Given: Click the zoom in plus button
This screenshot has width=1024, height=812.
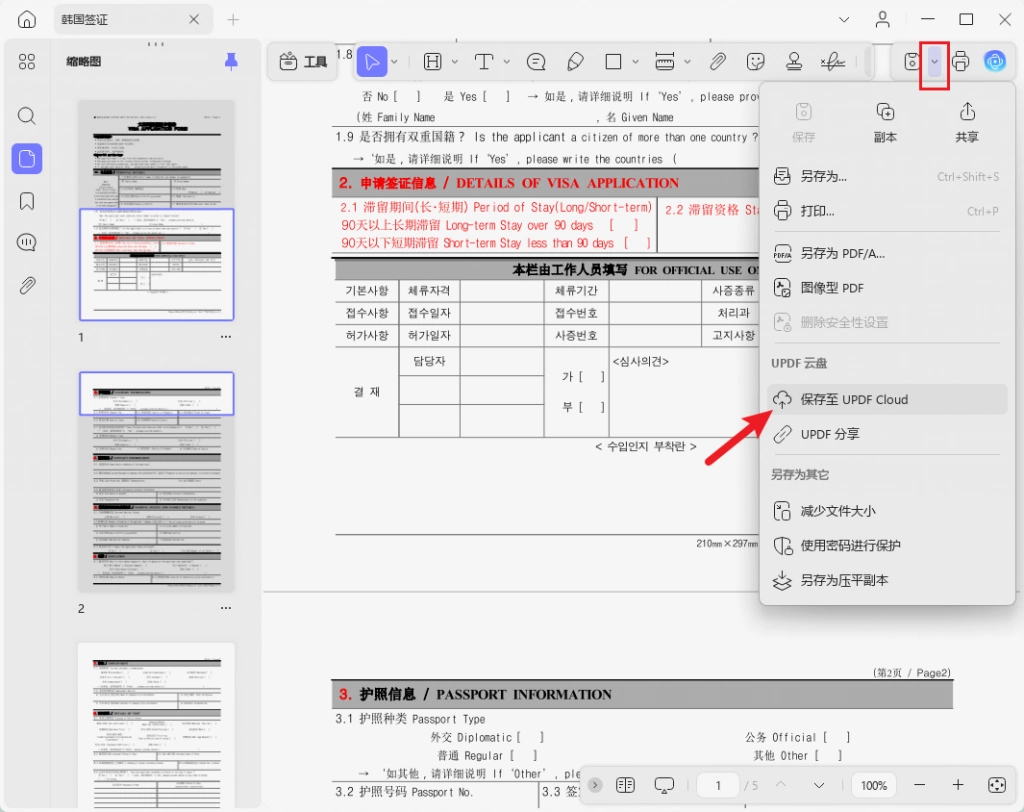Looking at the screenshot, I should click(x=957, y=785).
